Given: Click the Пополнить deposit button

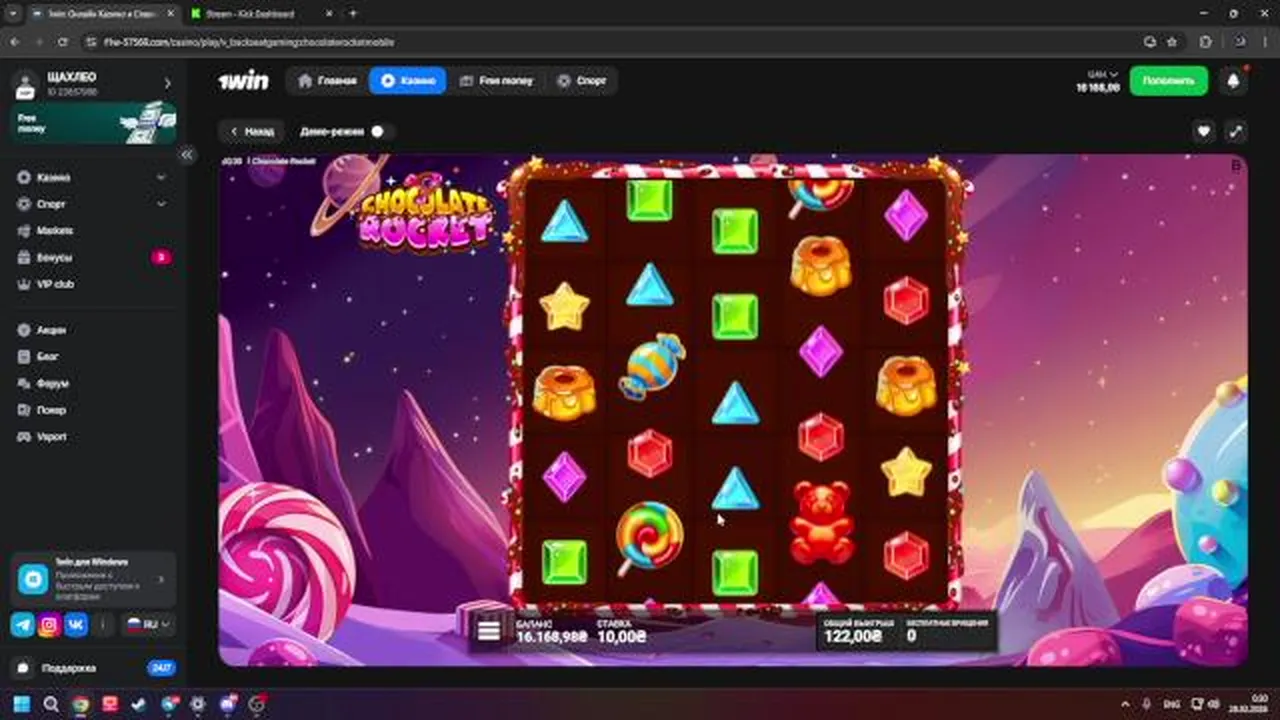Looking at the screenshot, I should [1168, 81].
